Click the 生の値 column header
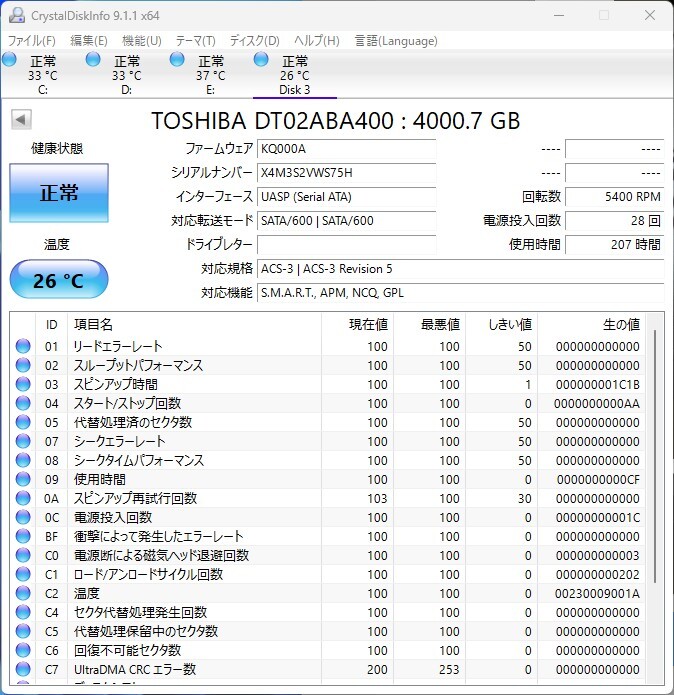The image size is (674, 695). (x=592, y=325)
